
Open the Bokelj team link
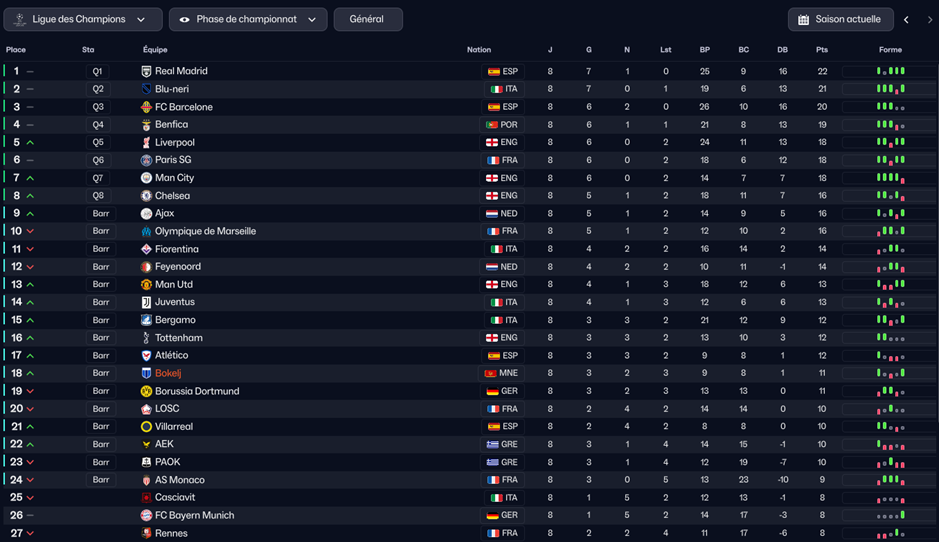[168, 373]
